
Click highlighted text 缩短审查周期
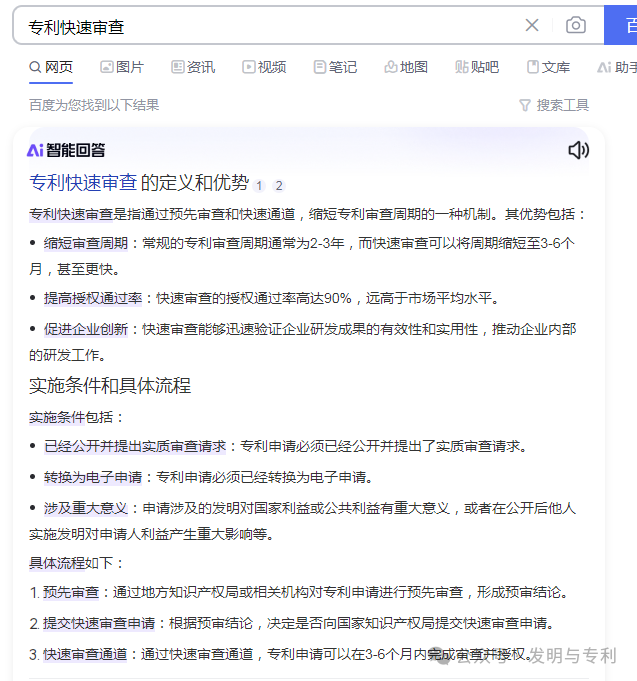click(x=86, y=243)
